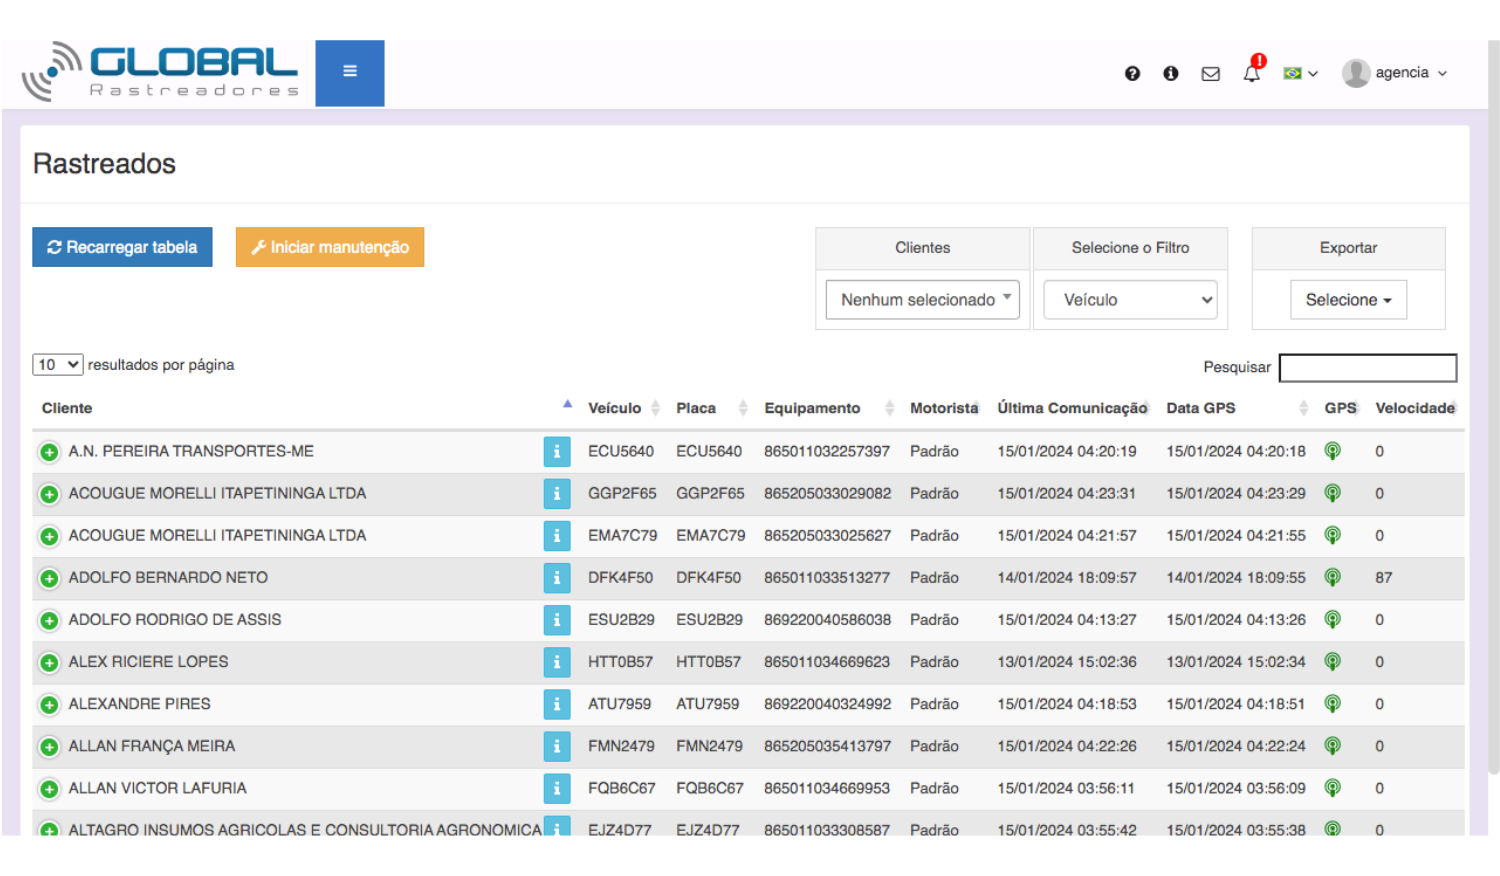Open info button for ADOLFO RODRIGO DE ASSIS
Screen dimensions: 1500x876
pos(557,620)
